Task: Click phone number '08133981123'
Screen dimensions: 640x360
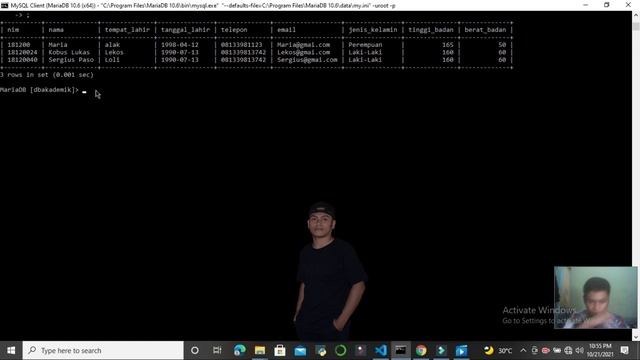Action: pyautogui.click(x=241, y=45)
